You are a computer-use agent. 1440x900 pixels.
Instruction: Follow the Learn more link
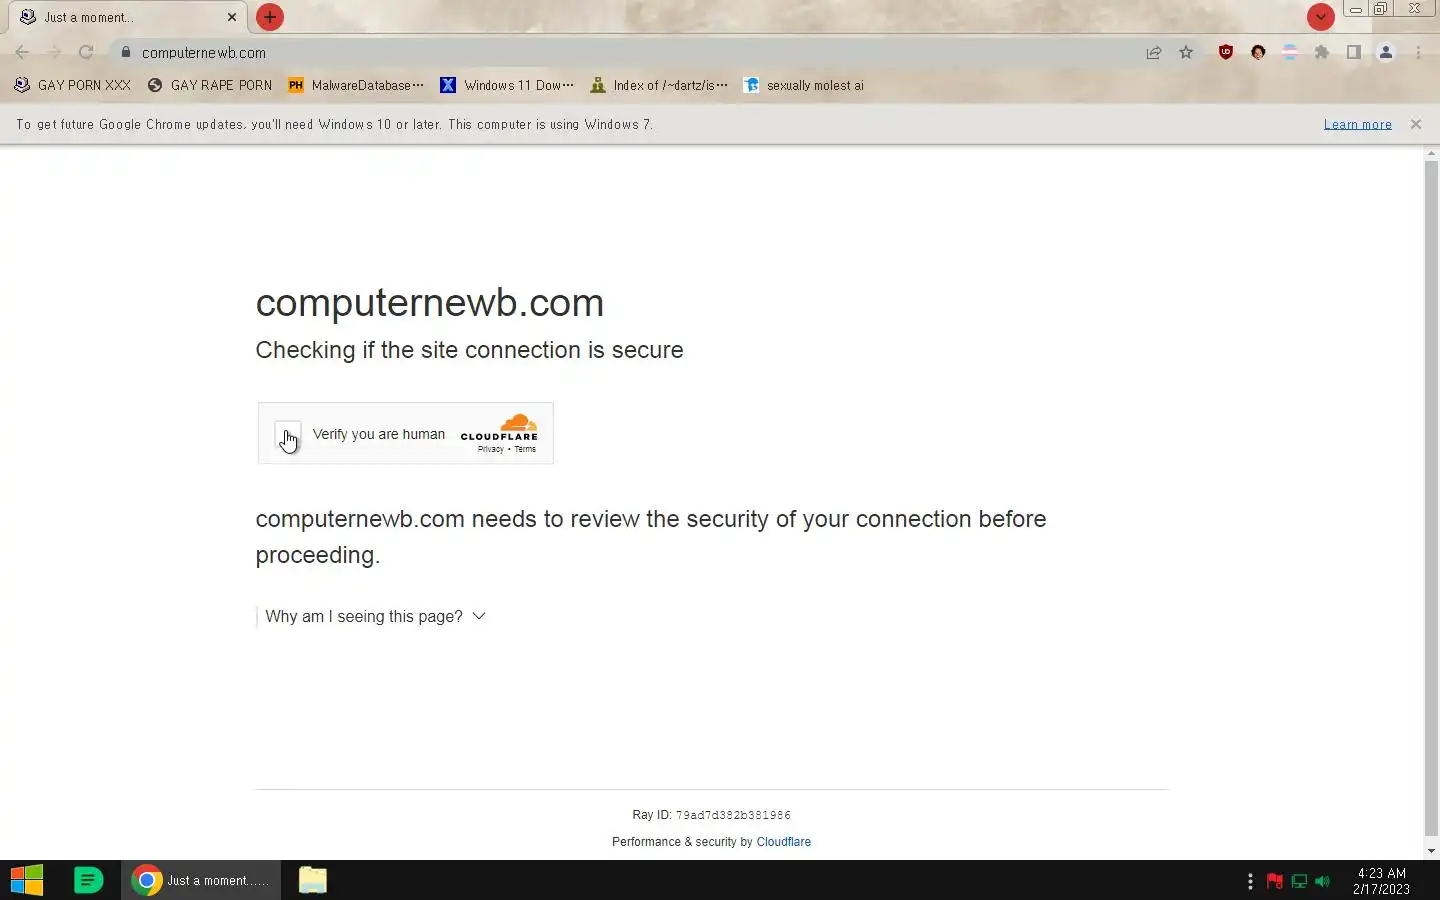[1357, 124]
